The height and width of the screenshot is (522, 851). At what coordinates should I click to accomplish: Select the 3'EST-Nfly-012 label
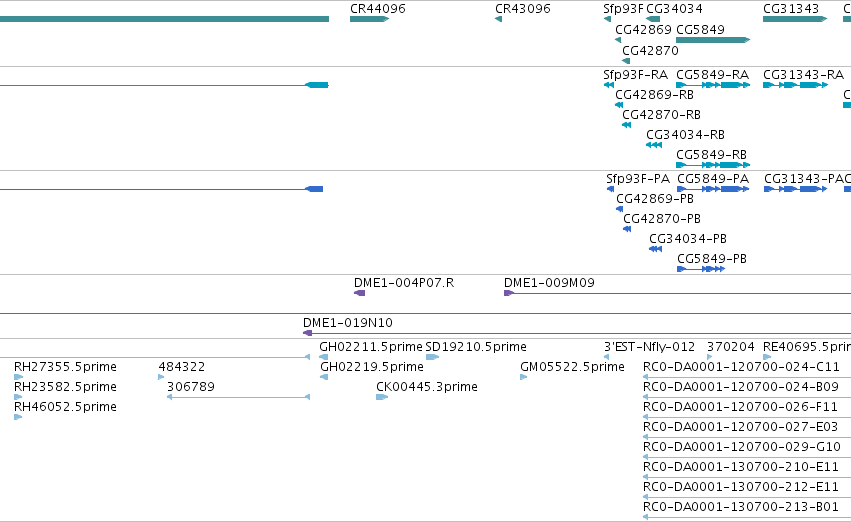tap(650, 347)
